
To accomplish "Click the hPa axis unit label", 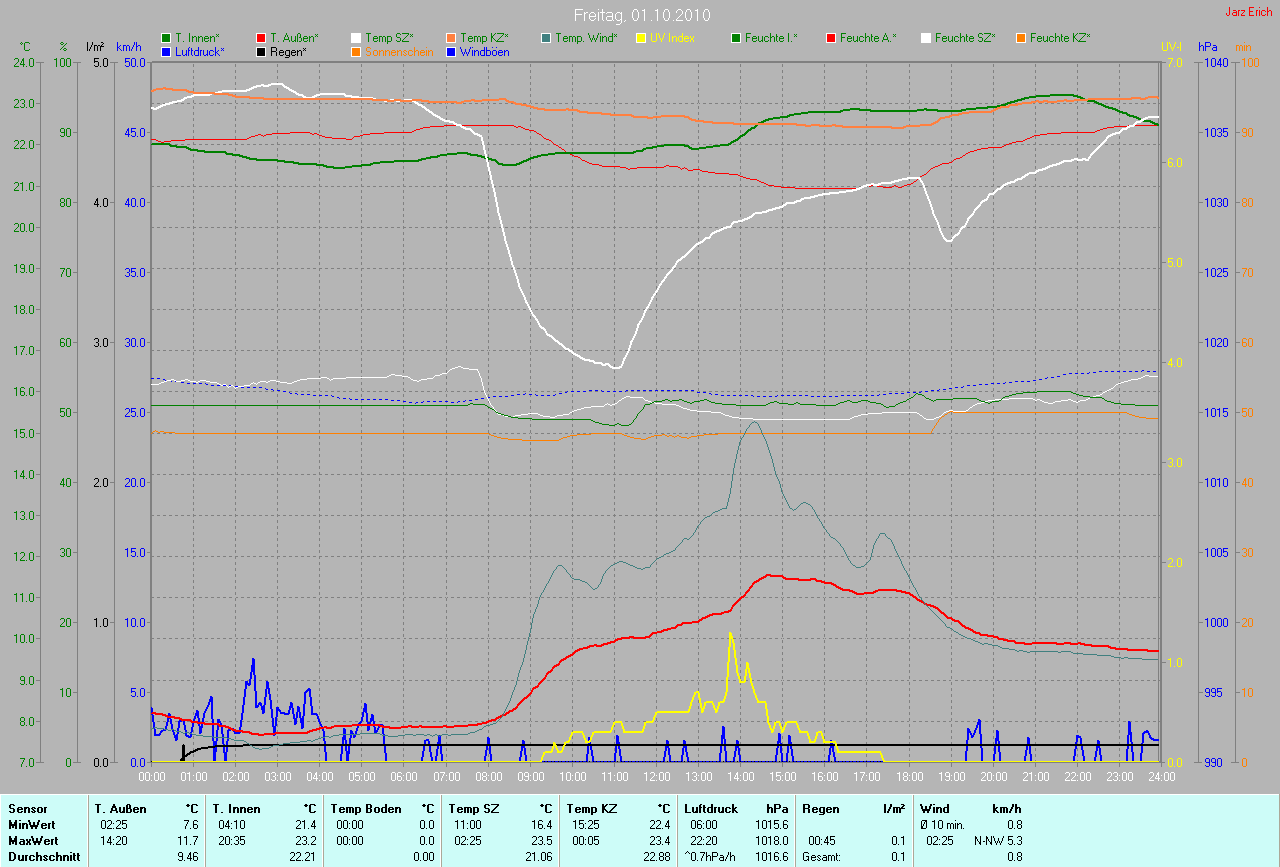I will tap(1207, 47).
